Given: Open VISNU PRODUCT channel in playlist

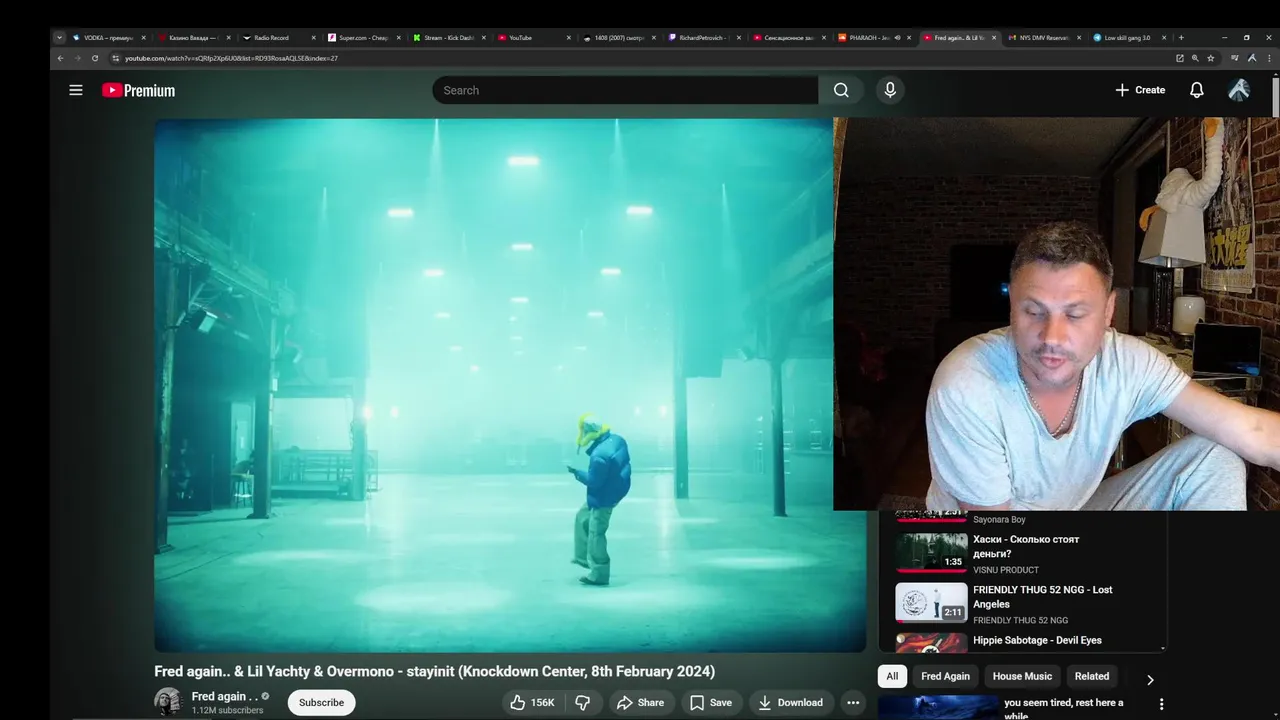Looking at the screenshot, I should pos(1005,570).
